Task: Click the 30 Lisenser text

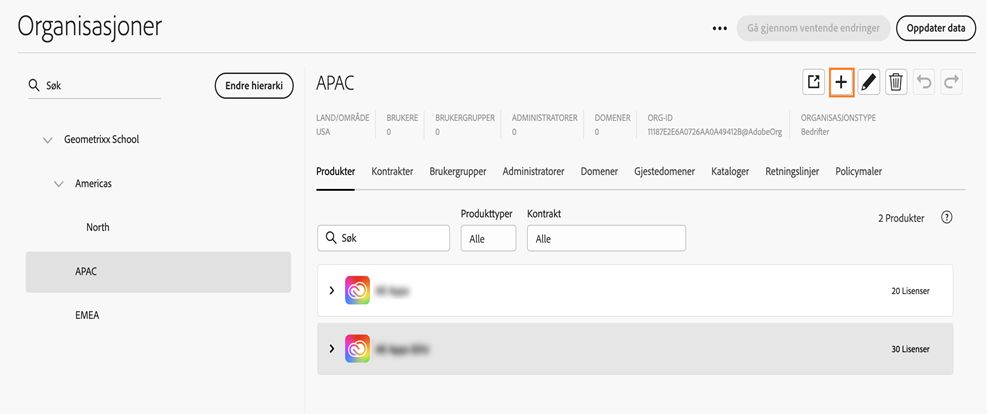Action: pos(910,349)
